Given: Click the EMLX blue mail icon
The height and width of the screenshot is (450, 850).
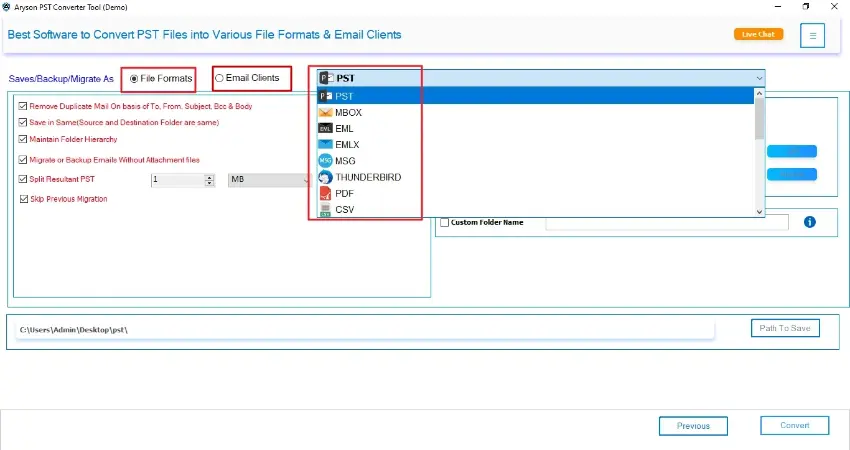Looking at the screenshot, I should coord(325,144).
